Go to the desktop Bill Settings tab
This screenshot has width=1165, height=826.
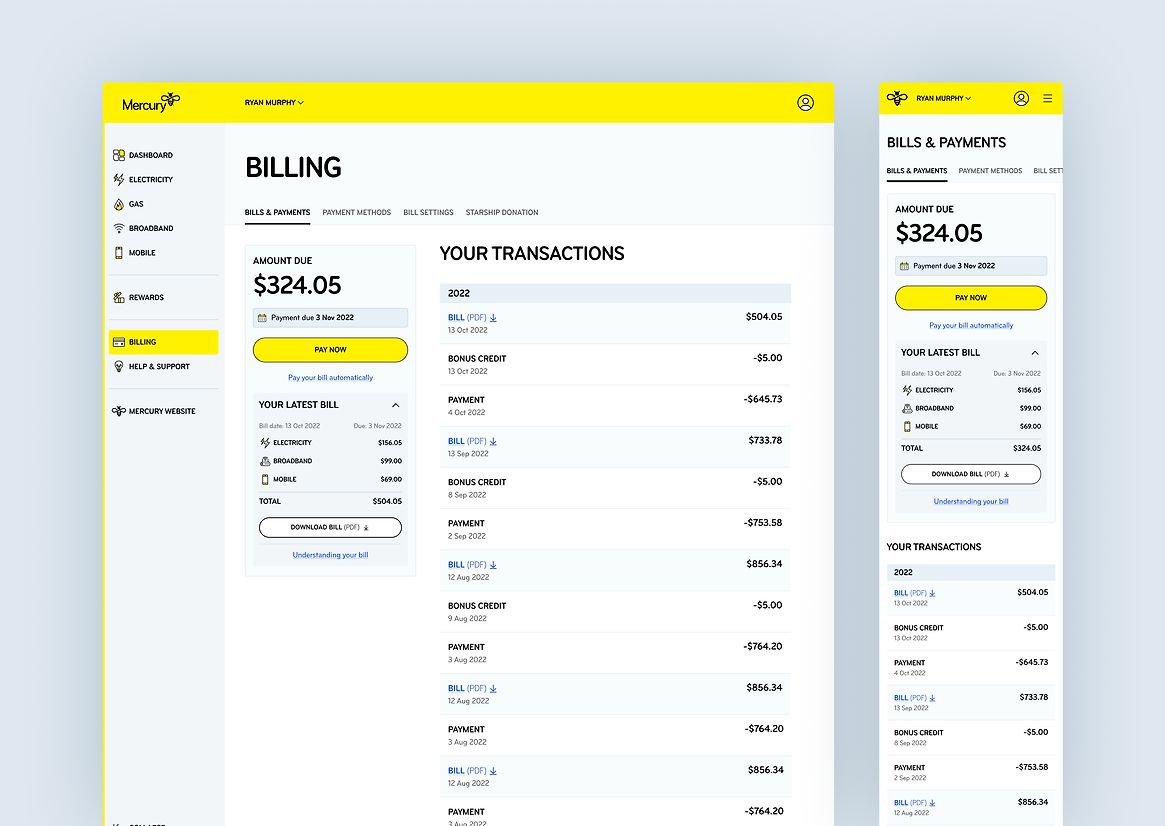coord(428,212)
